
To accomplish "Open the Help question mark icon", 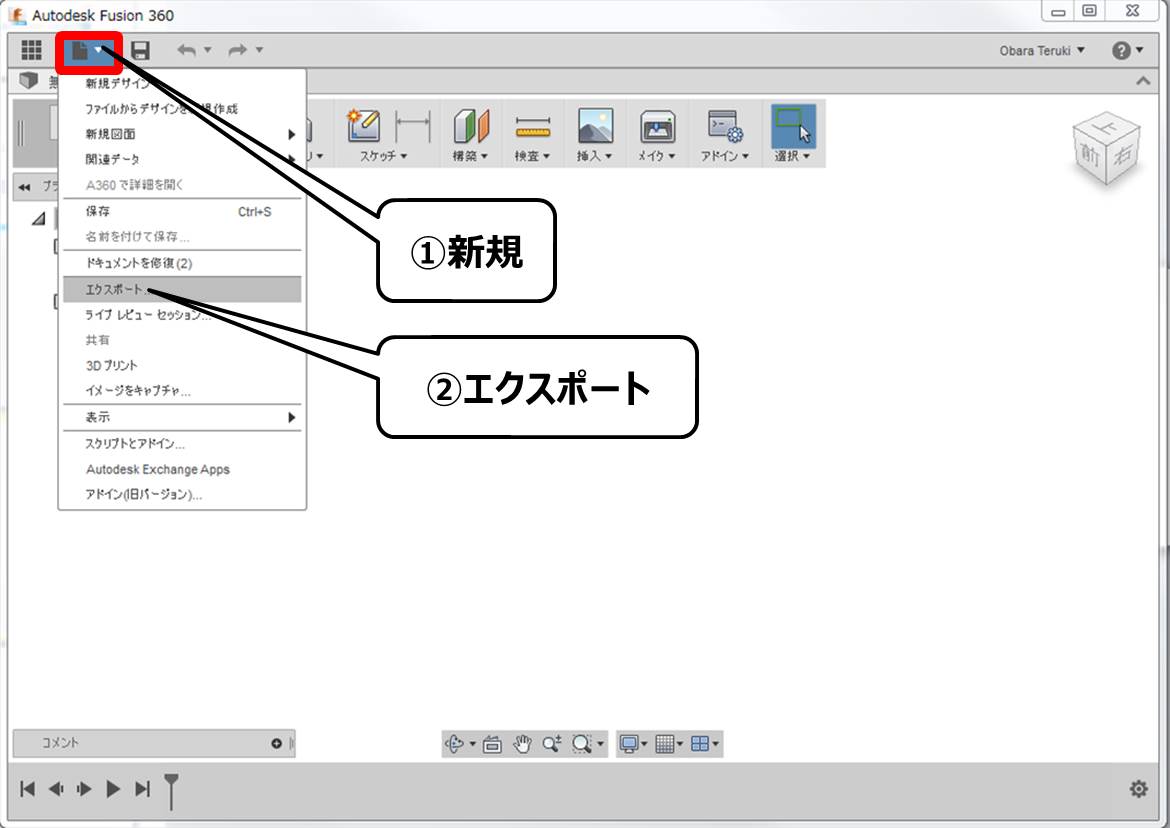I will pos(1121,50).
